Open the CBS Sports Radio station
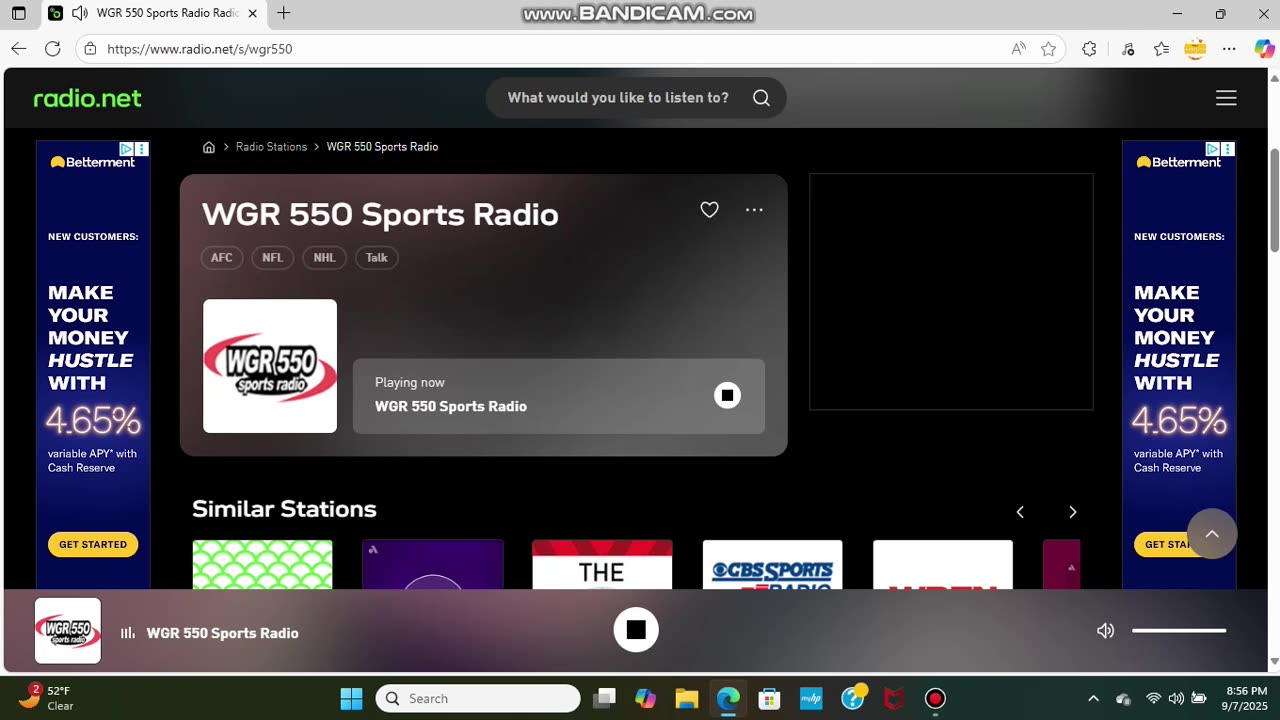Viewport: 1280px width, 720px height. (x=772, y=565)
